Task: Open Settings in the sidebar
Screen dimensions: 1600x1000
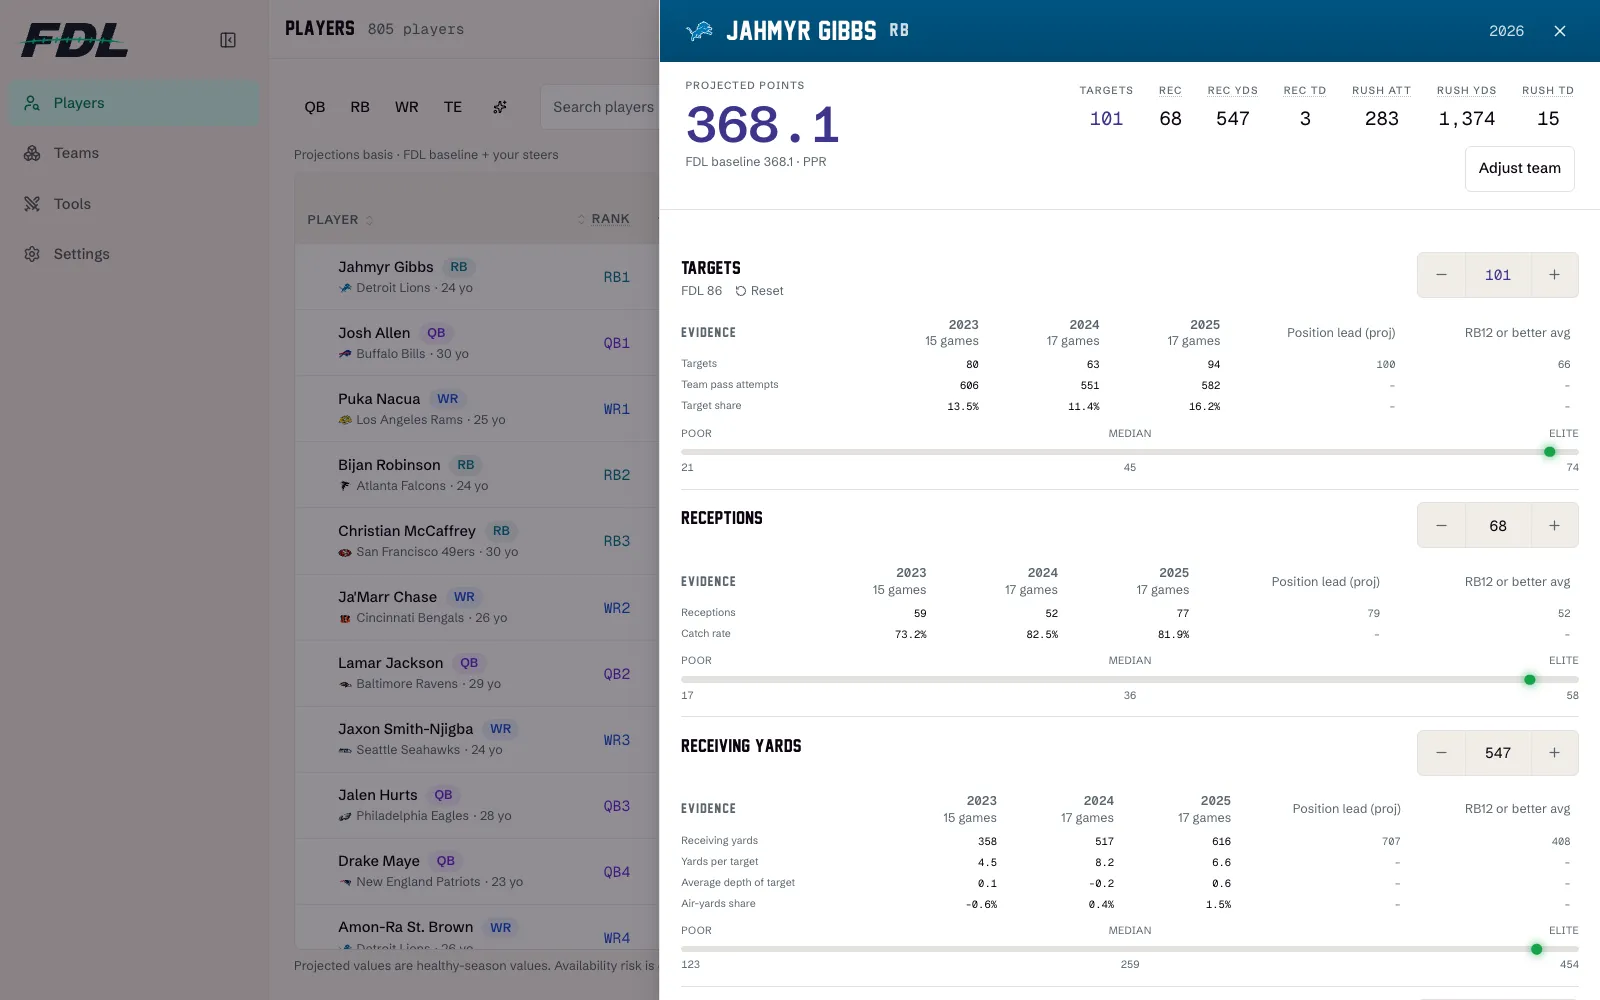Action: [135, 254]
